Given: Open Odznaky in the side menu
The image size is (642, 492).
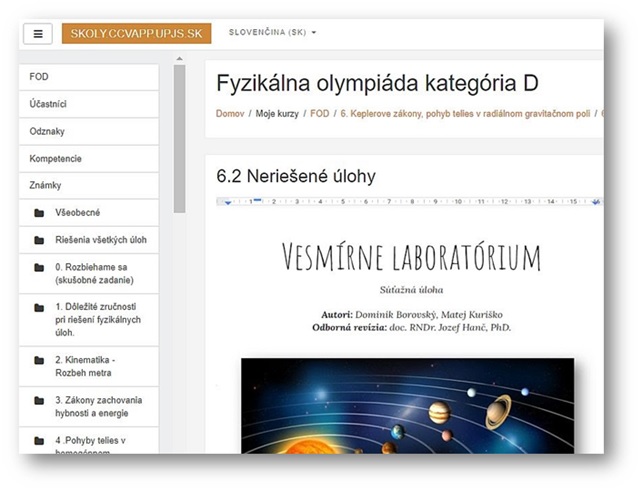Looking at the screenshot, I should click(88, 131).
